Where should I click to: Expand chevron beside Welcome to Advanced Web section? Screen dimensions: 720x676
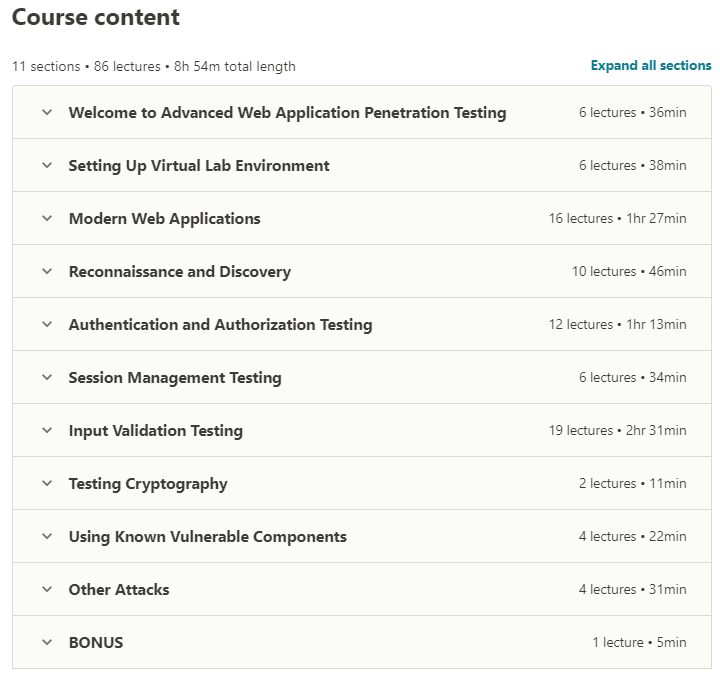(x=47, y=113)
